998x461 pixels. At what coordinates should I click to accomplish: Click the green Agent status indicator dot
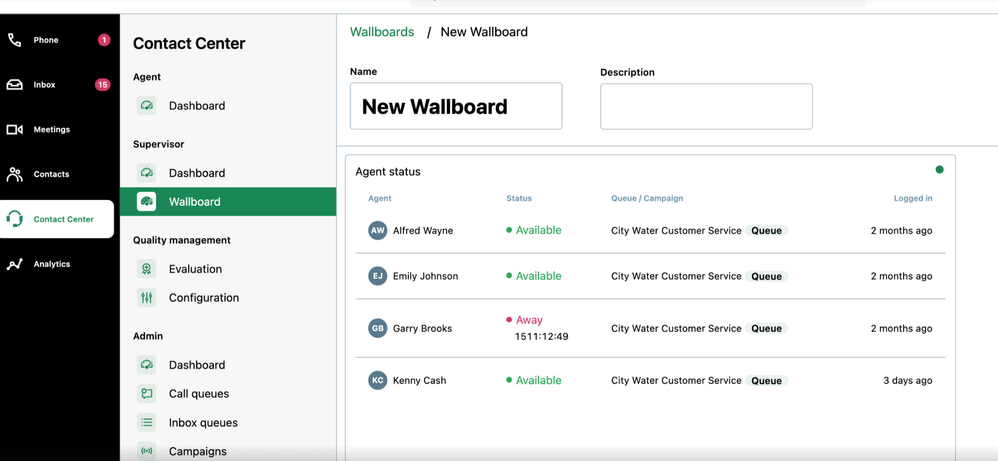click(939, 169)
